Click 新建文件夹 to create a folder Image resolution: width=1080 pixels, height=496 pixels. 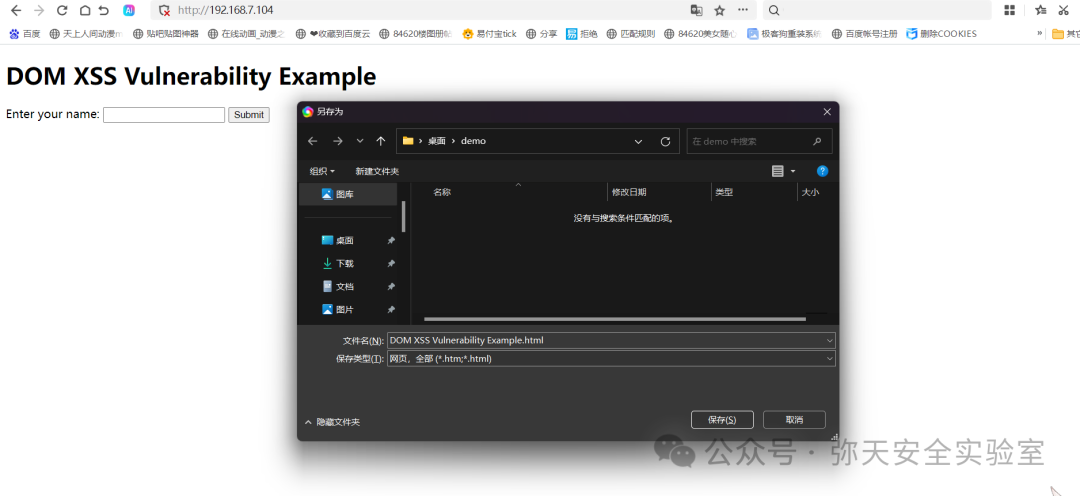pyautogui.click(x=377, y=172)
